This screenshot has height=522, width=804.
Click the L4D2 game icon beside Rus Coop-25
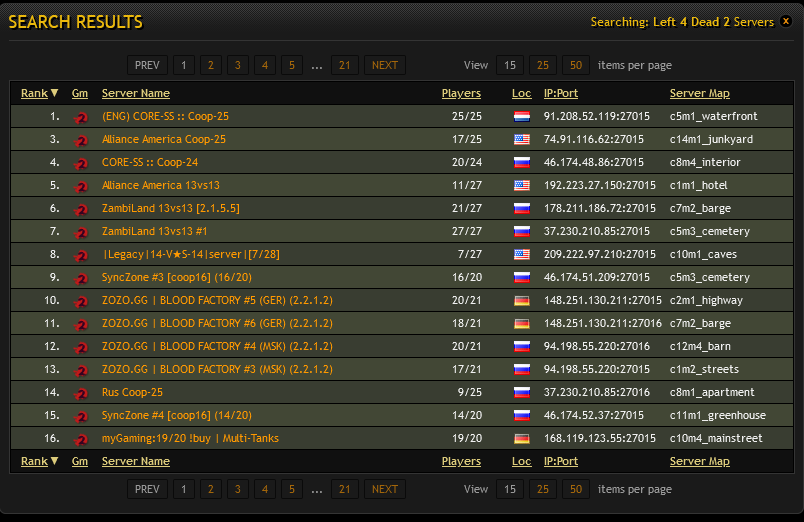tap(81, 393)
